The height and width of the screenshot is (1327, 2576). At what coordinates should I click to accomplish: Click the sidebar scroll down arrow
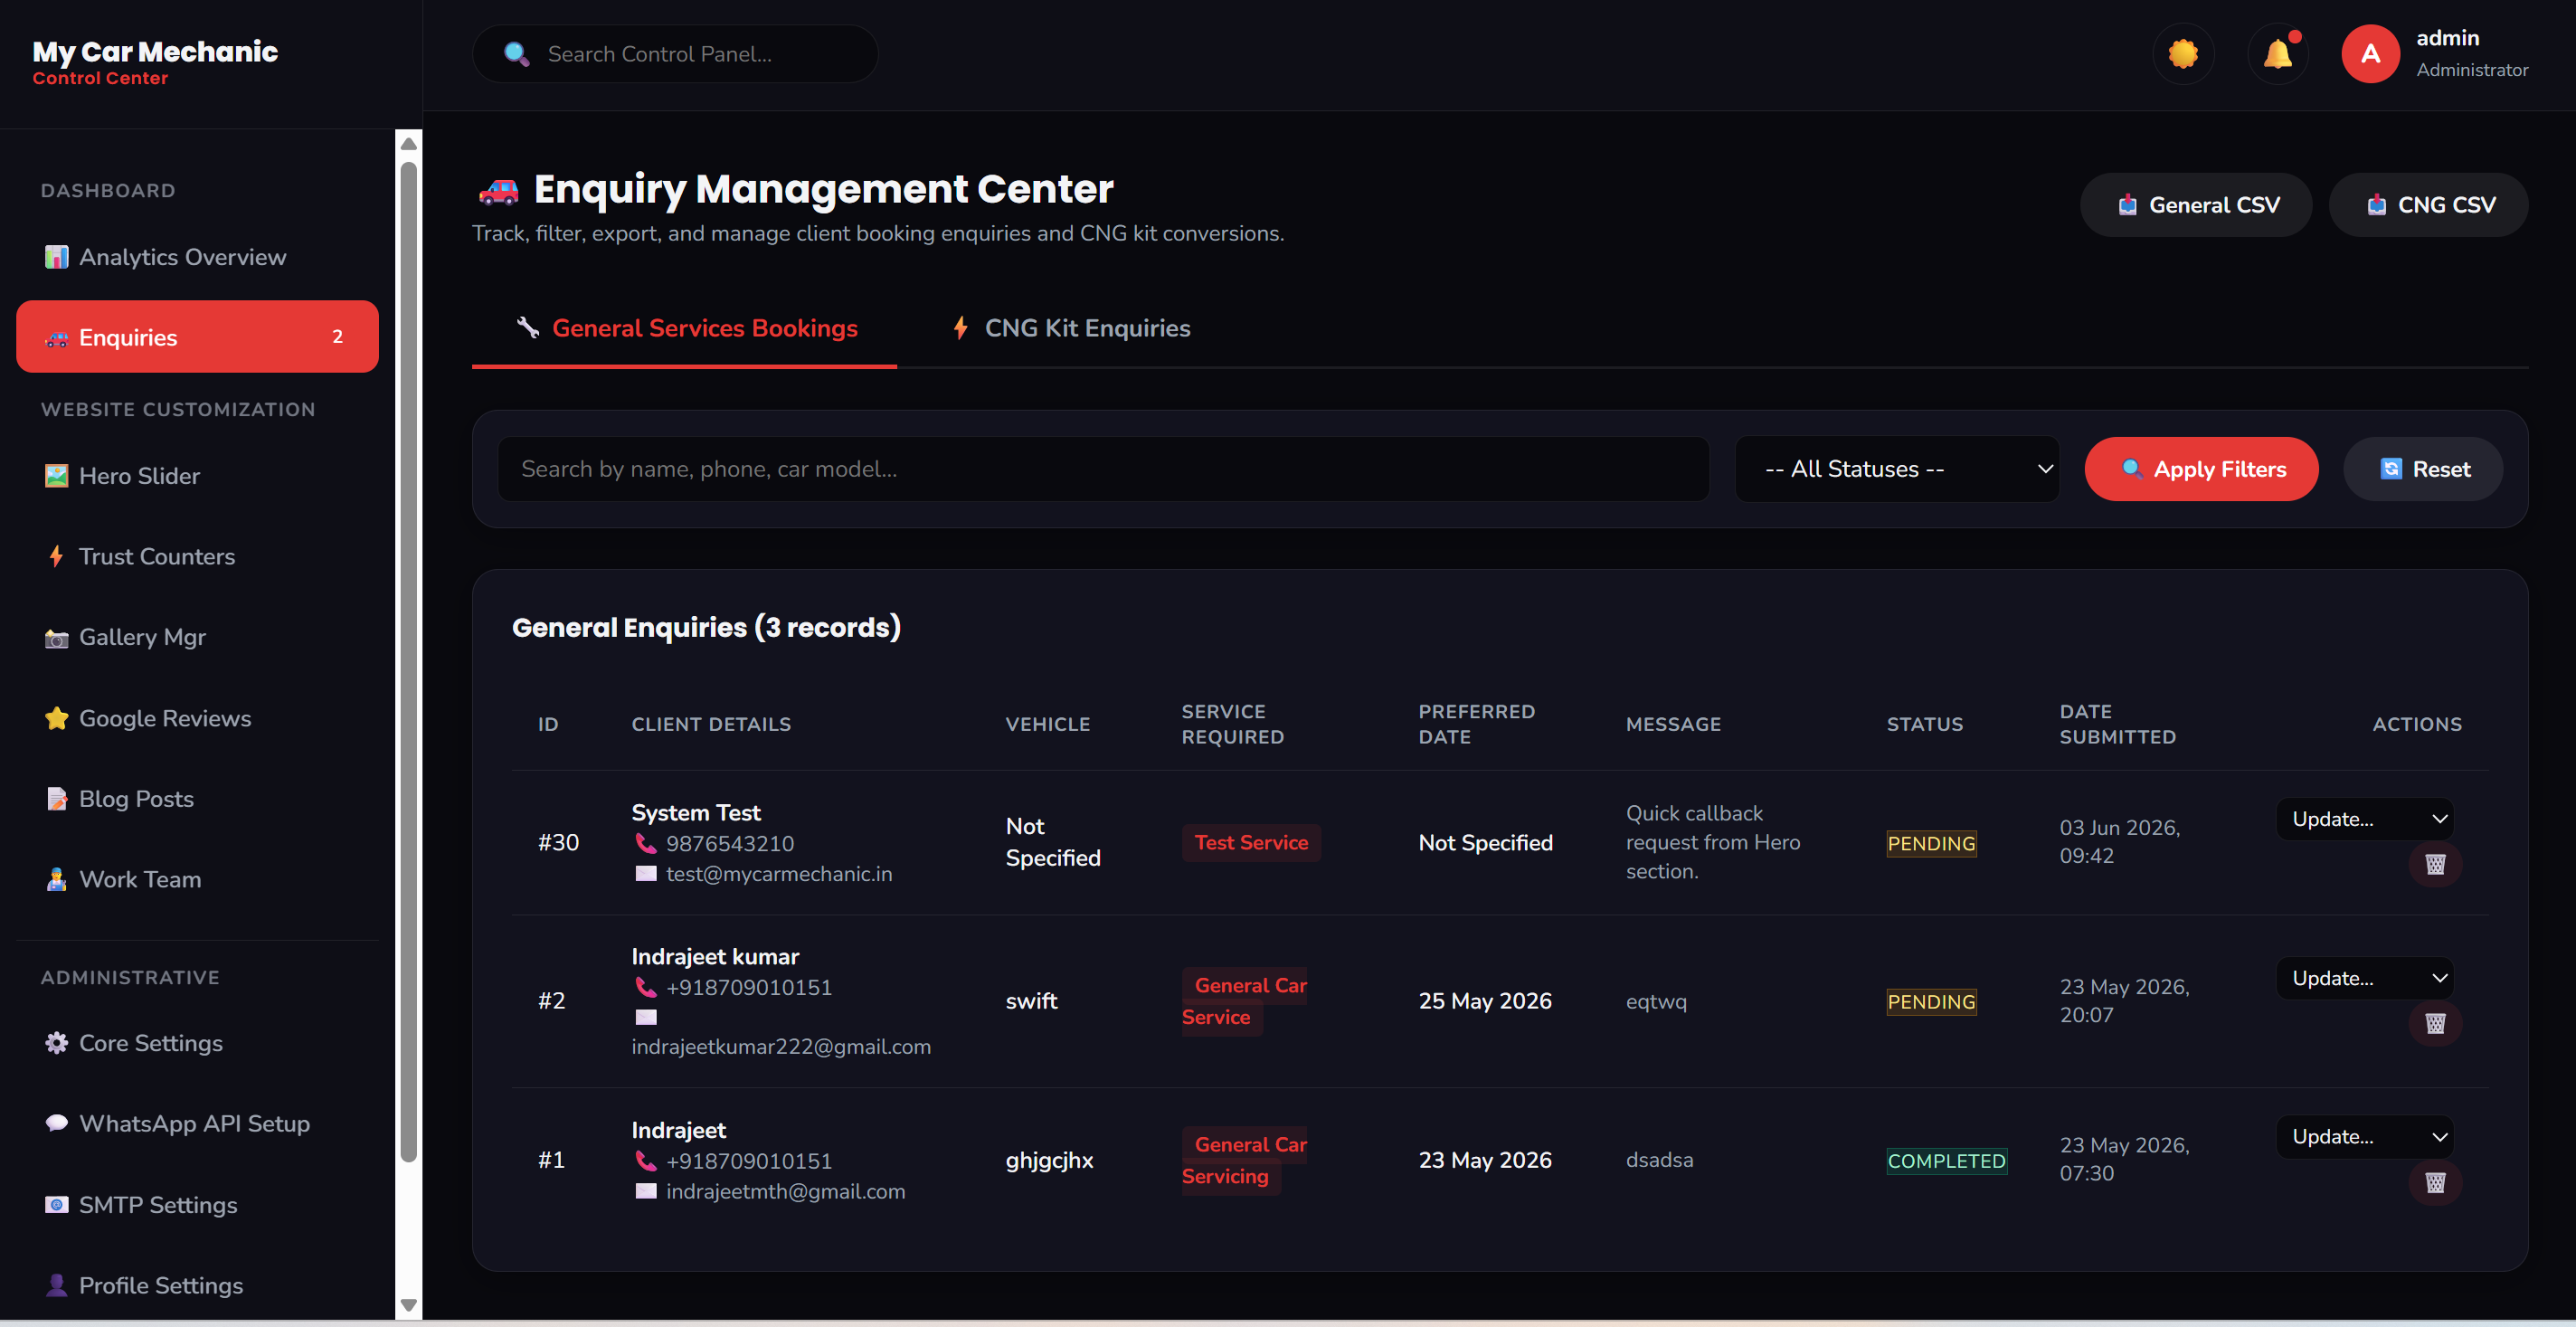coord(408,1305)
